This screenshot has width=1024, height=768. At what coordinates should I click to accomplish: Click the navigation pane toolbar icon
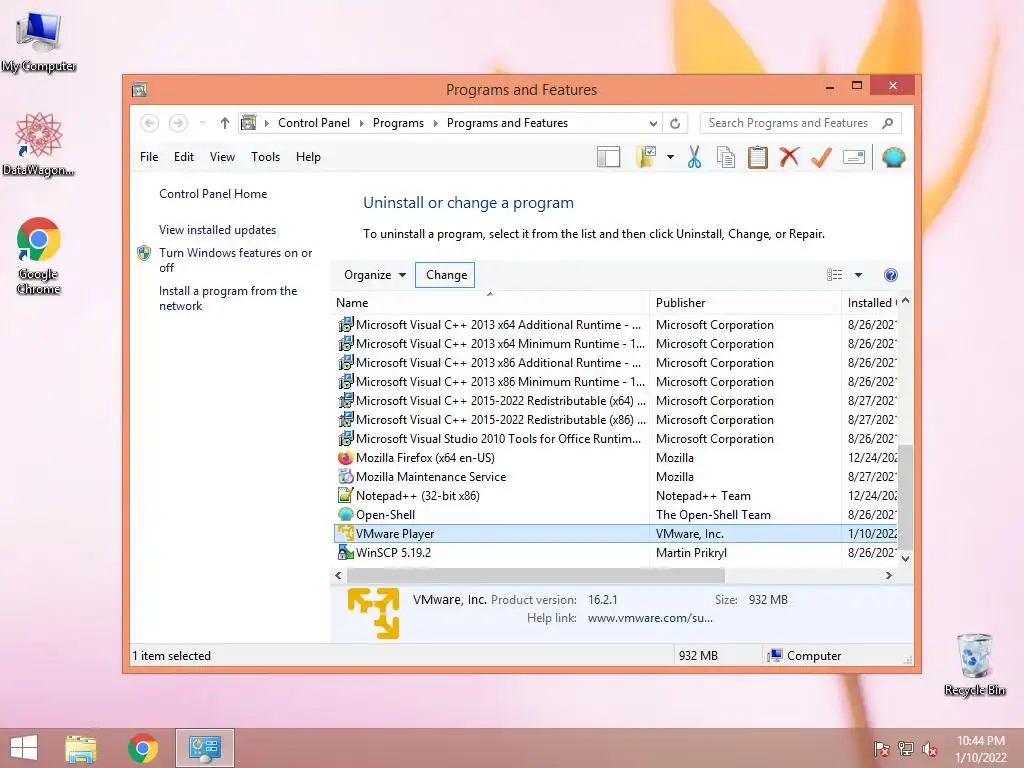coord(608,157)
